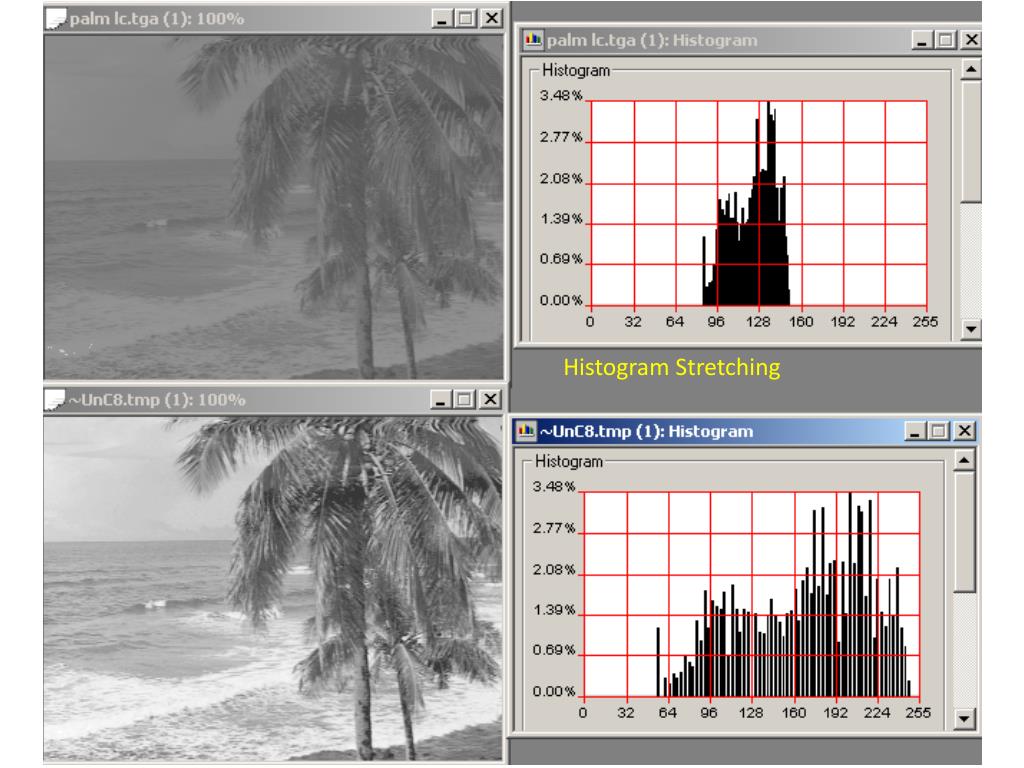
Task: Click scroll-up arrow in palm lc.tga Histogram window
Action: [971, 69]
